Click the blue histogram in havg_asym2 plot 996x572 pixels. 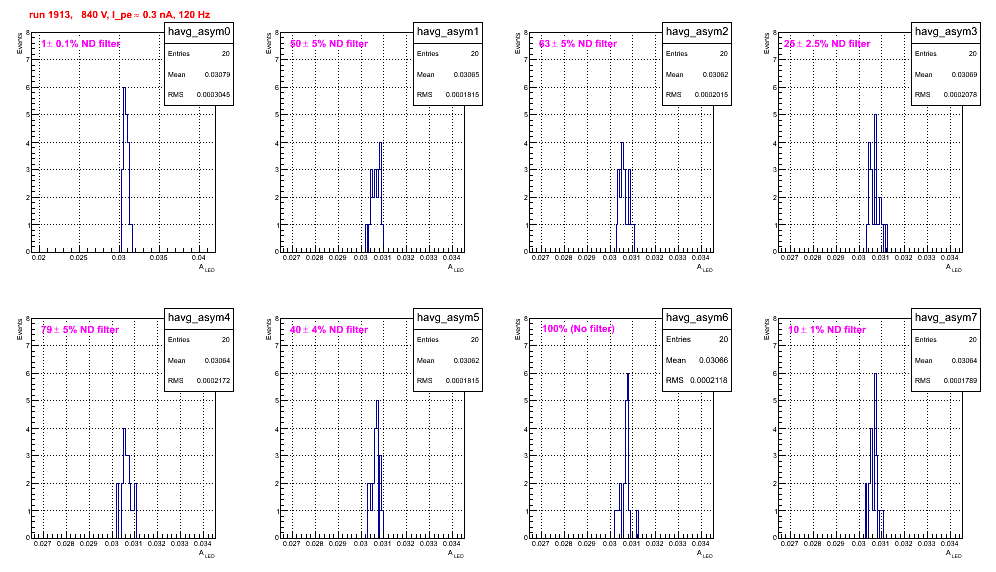624,197
